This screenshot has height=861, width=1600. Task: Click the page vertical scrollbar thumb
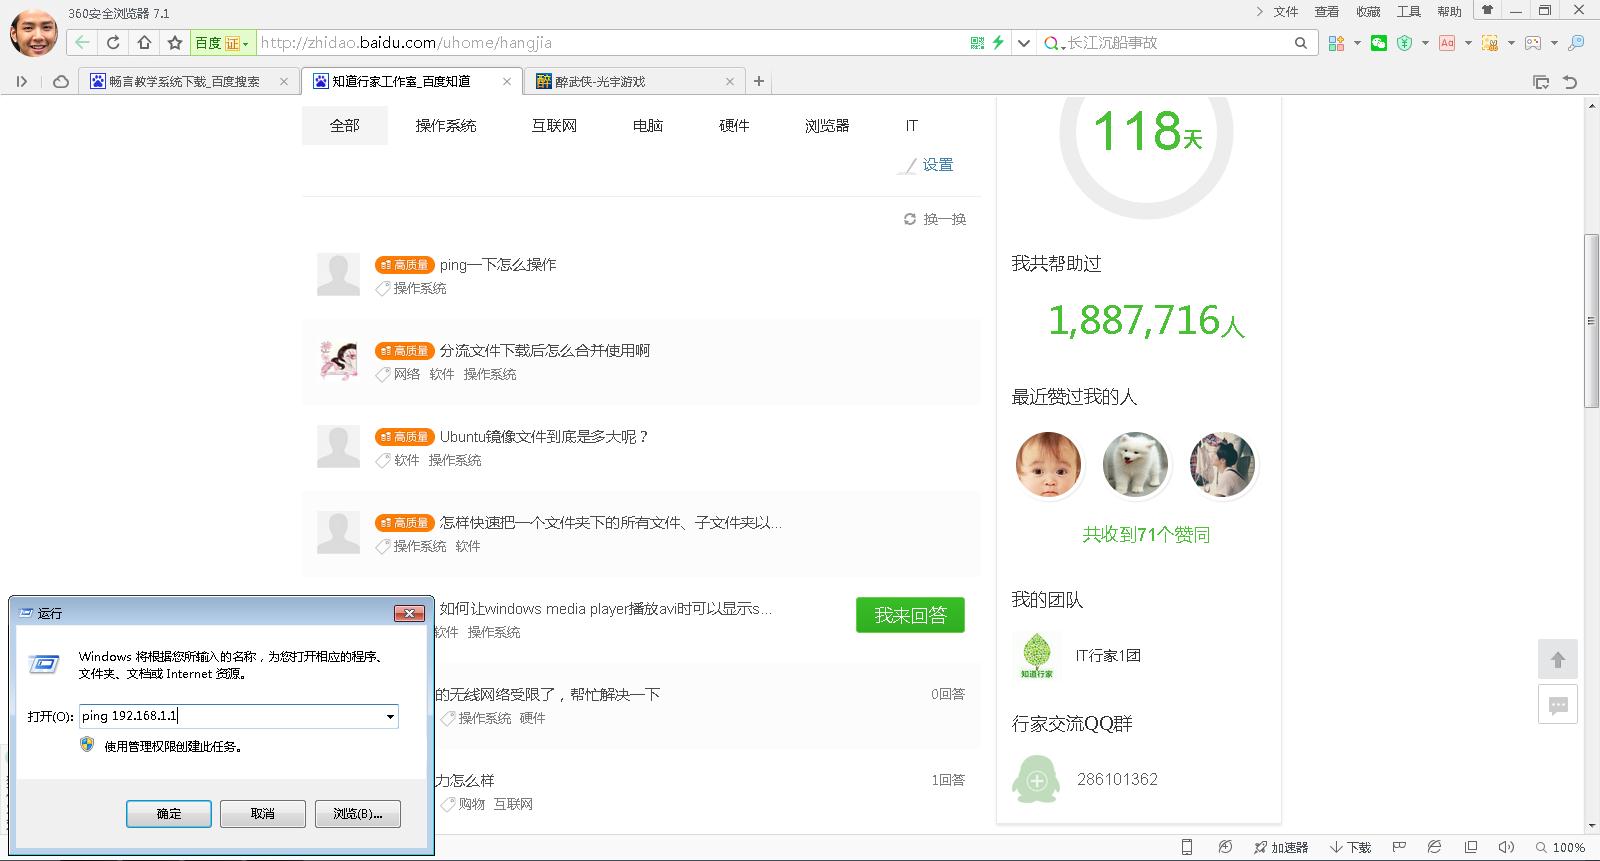click(1591, 320)
